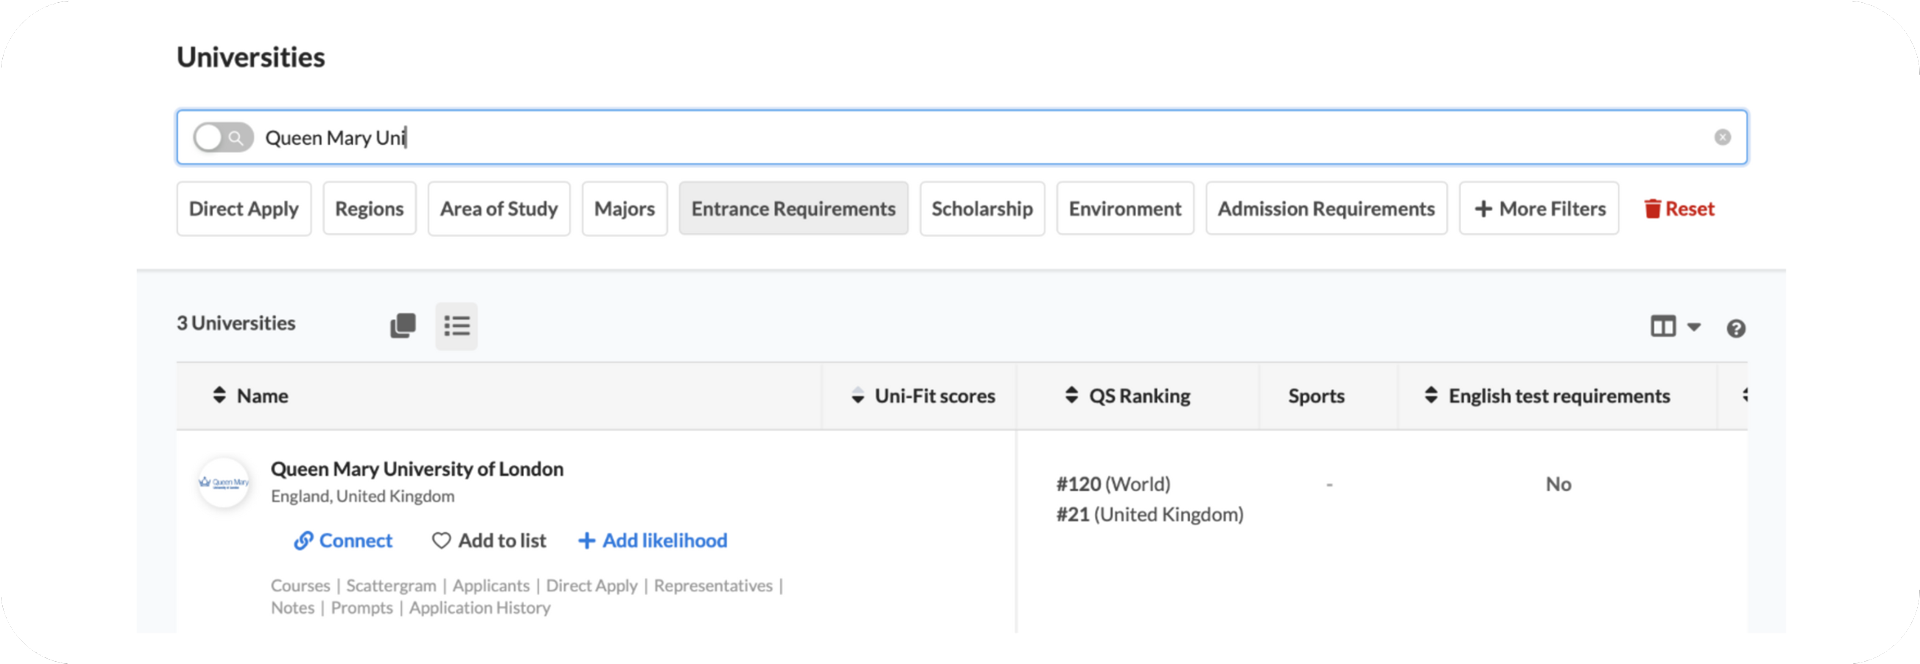Open the More Filters button

(1539, 209)
